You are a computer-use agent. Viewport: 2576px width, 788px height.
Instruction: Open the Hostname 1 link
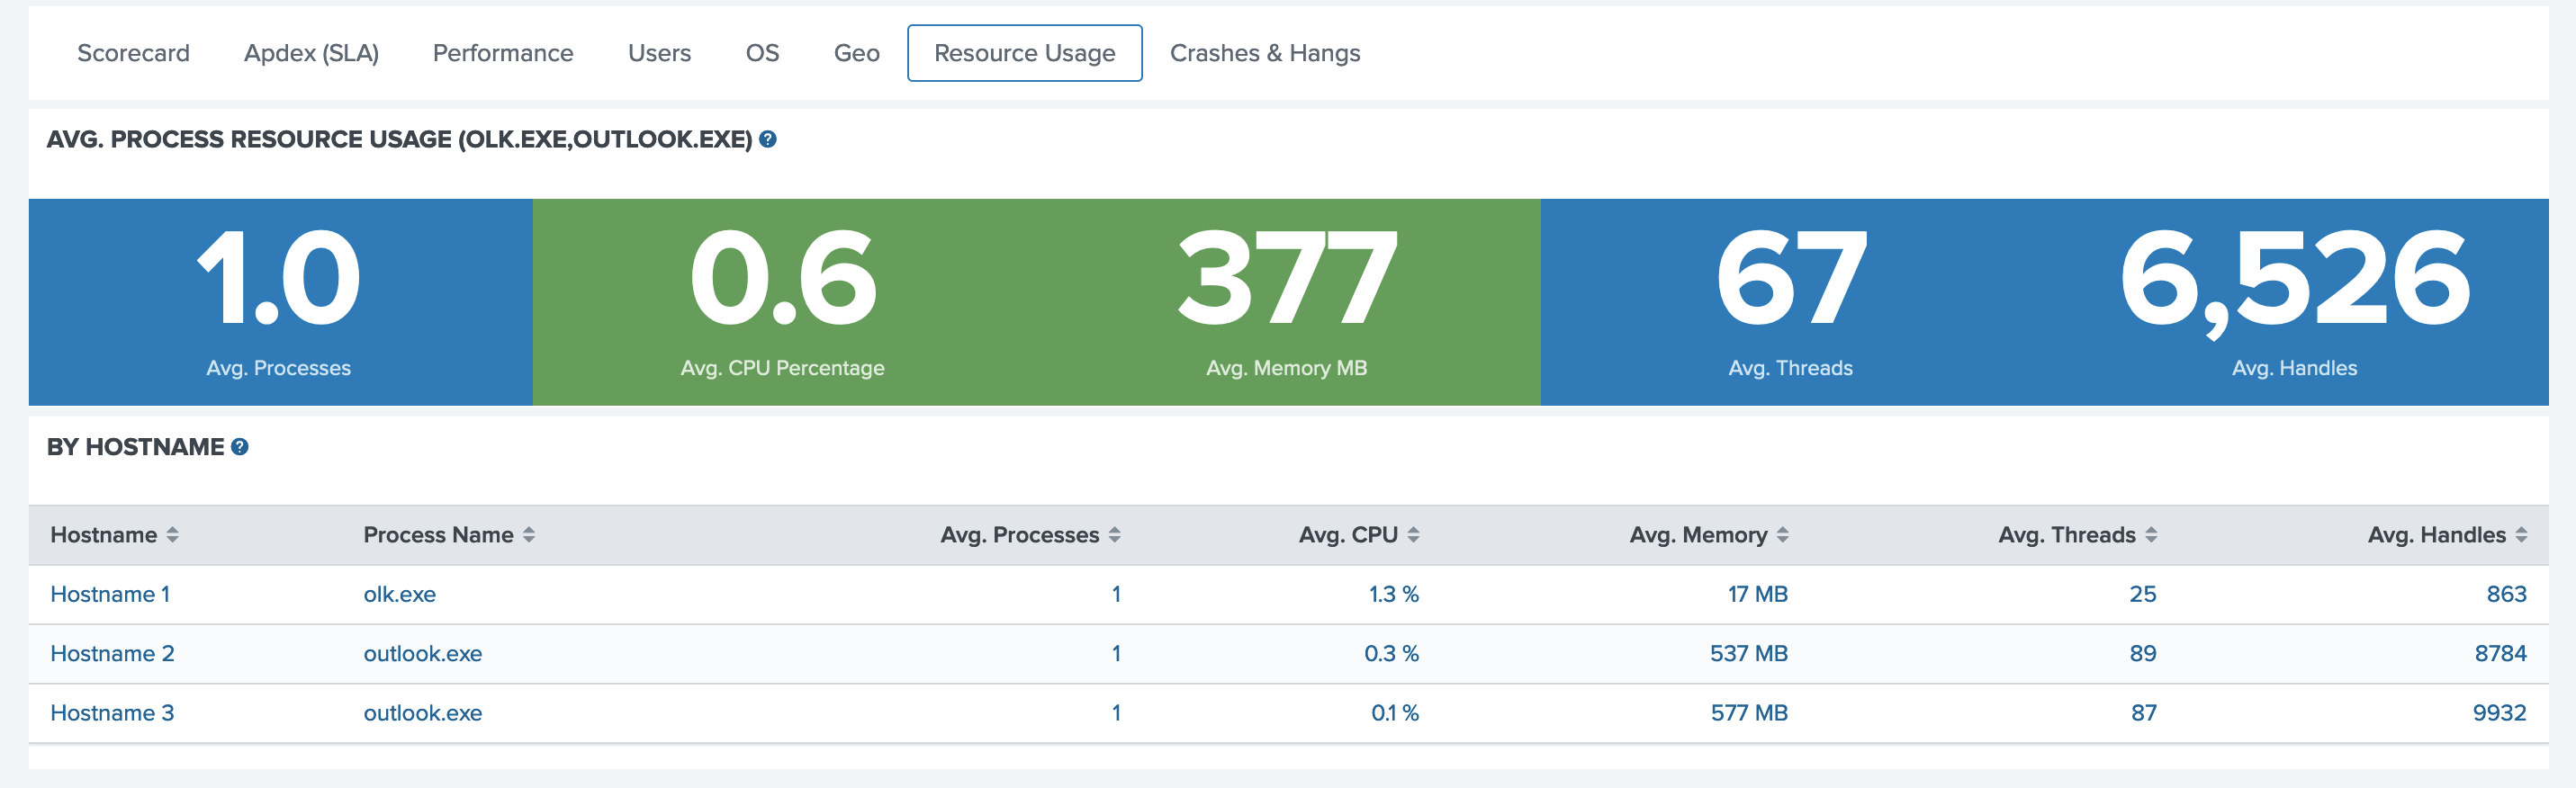[110, 594]
